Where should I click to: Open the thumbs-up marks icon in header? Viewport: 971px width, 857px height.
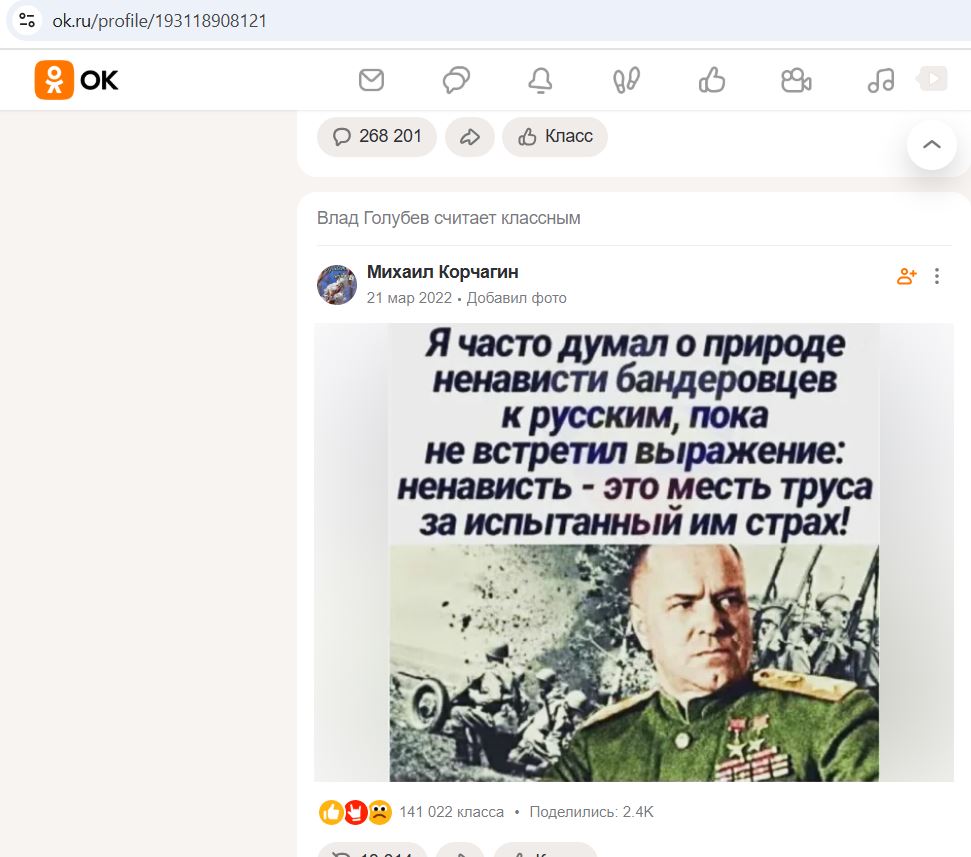pos(712,80)
